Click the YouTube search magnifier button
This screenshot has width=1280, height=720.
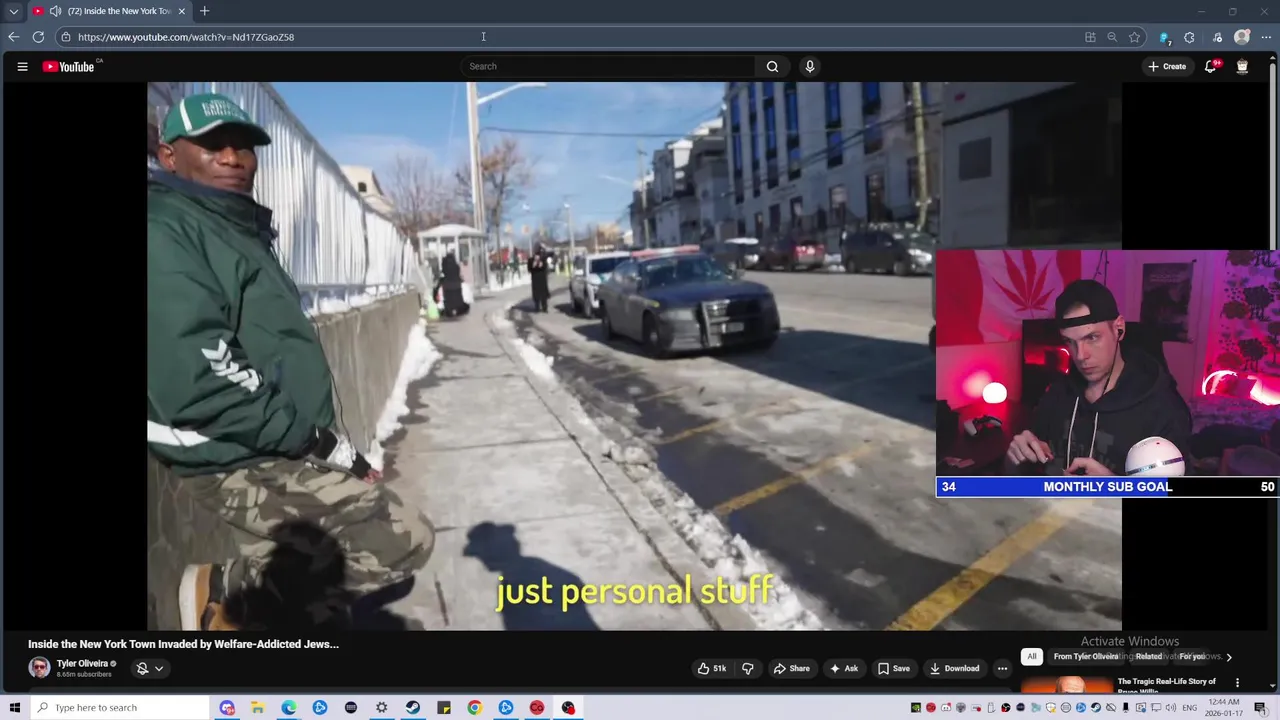(x=772, y=67)
